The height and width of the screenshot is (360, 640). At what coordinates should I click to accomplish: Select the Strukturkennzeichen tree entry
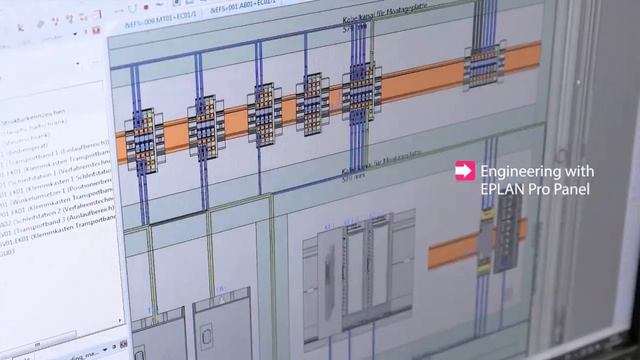33,116
